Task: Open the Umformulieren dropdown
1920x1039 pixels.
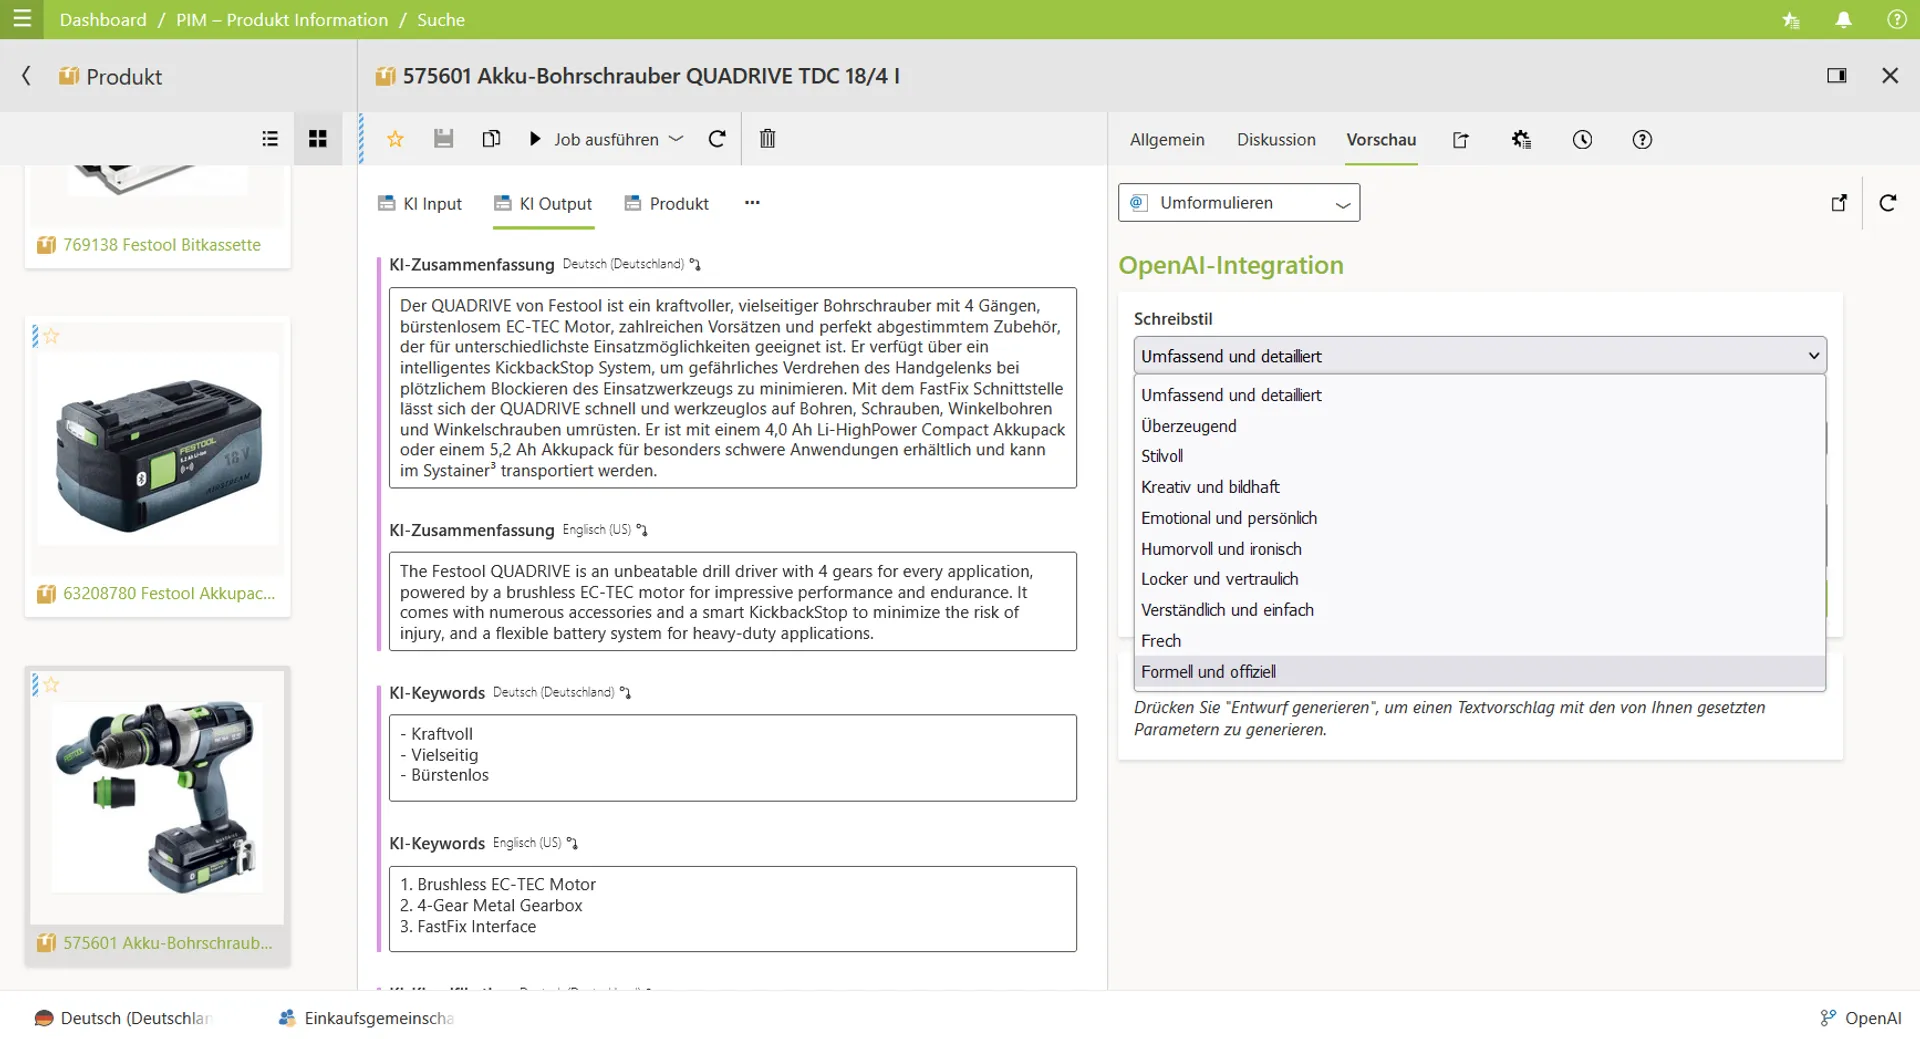Action: (x=1239, y=203)
